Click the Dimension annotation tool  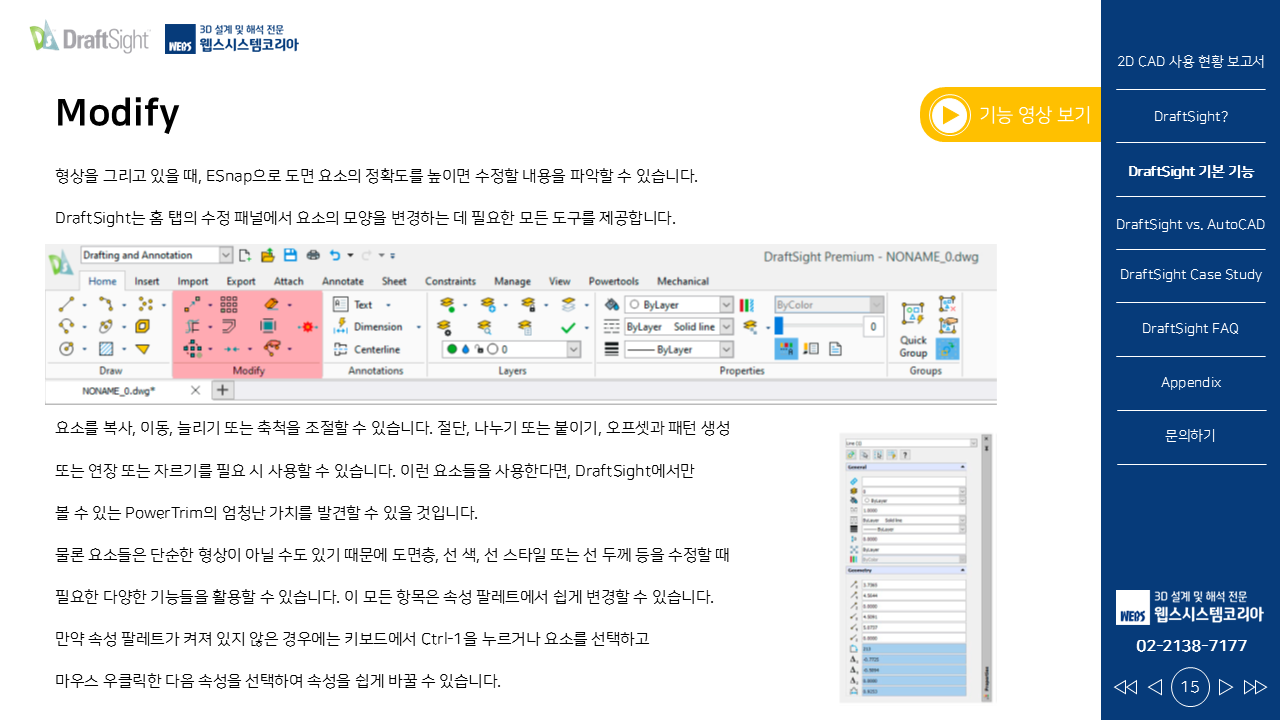coord(367,326)
